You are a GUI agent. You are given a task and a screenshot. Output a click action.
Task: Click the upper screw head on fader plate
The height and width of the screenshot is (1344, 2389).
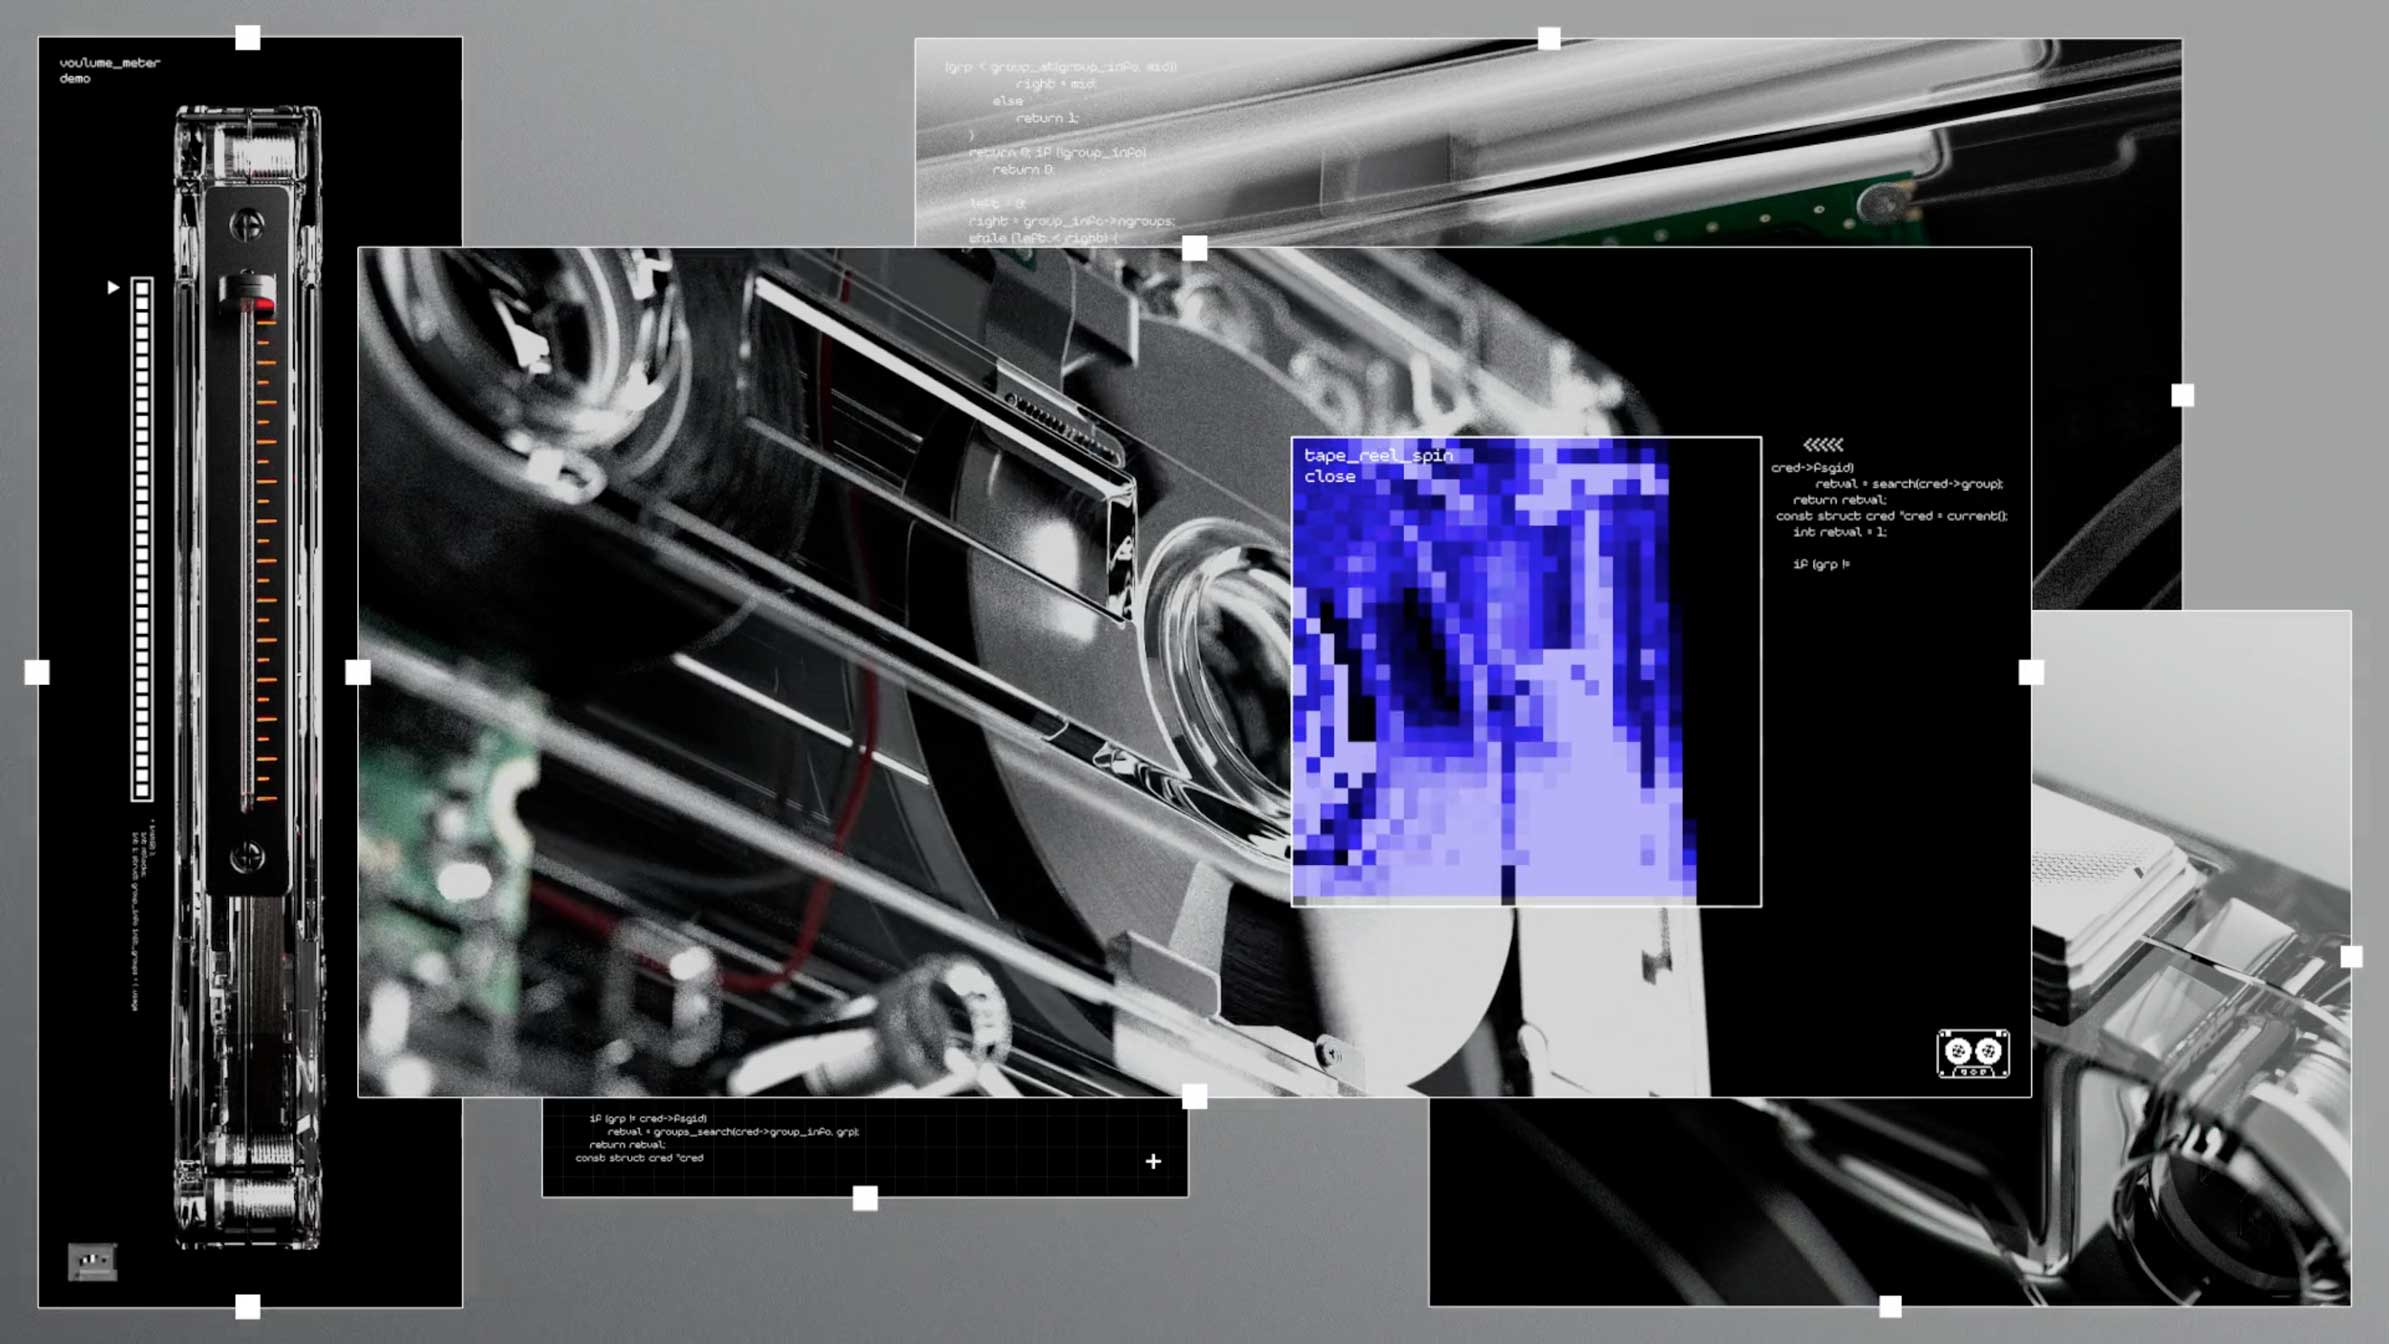(x=247, y=225)
